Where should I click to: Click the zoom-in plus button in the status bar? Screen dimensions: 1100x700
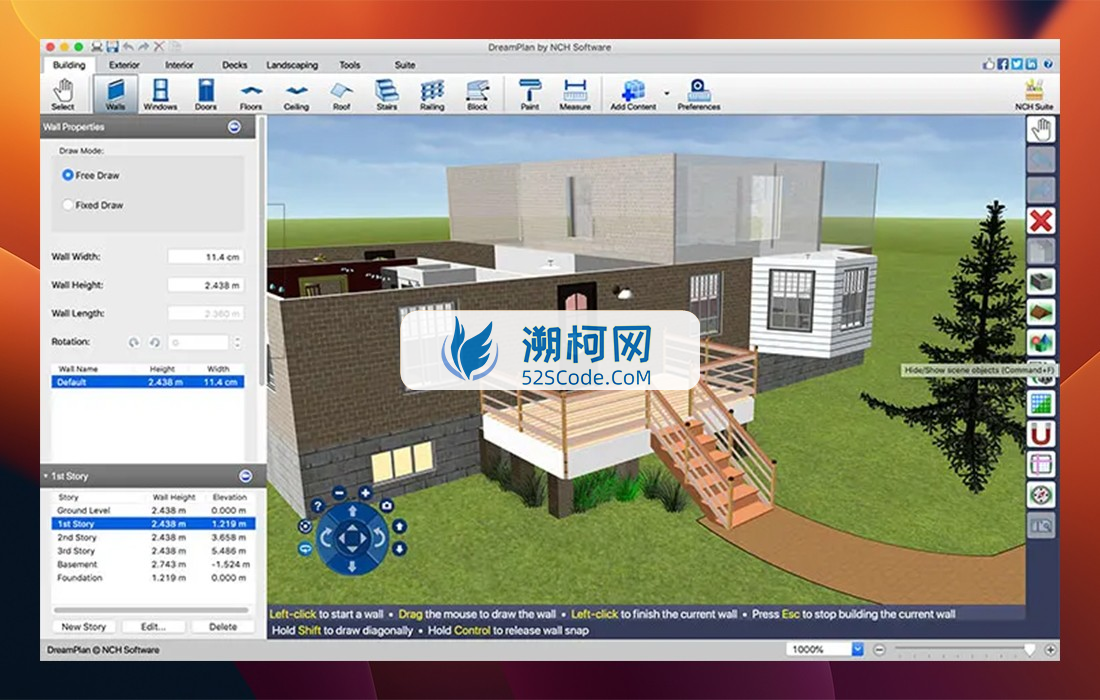[1050, 649]
